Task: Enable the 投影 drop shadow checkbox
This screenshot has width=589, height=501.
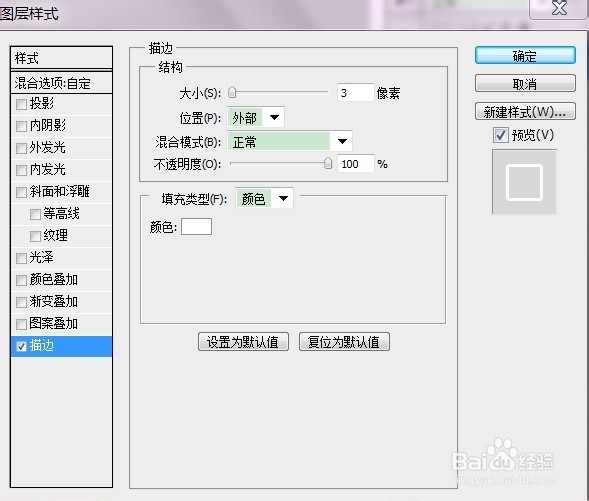Action: [x=21, y=104]
